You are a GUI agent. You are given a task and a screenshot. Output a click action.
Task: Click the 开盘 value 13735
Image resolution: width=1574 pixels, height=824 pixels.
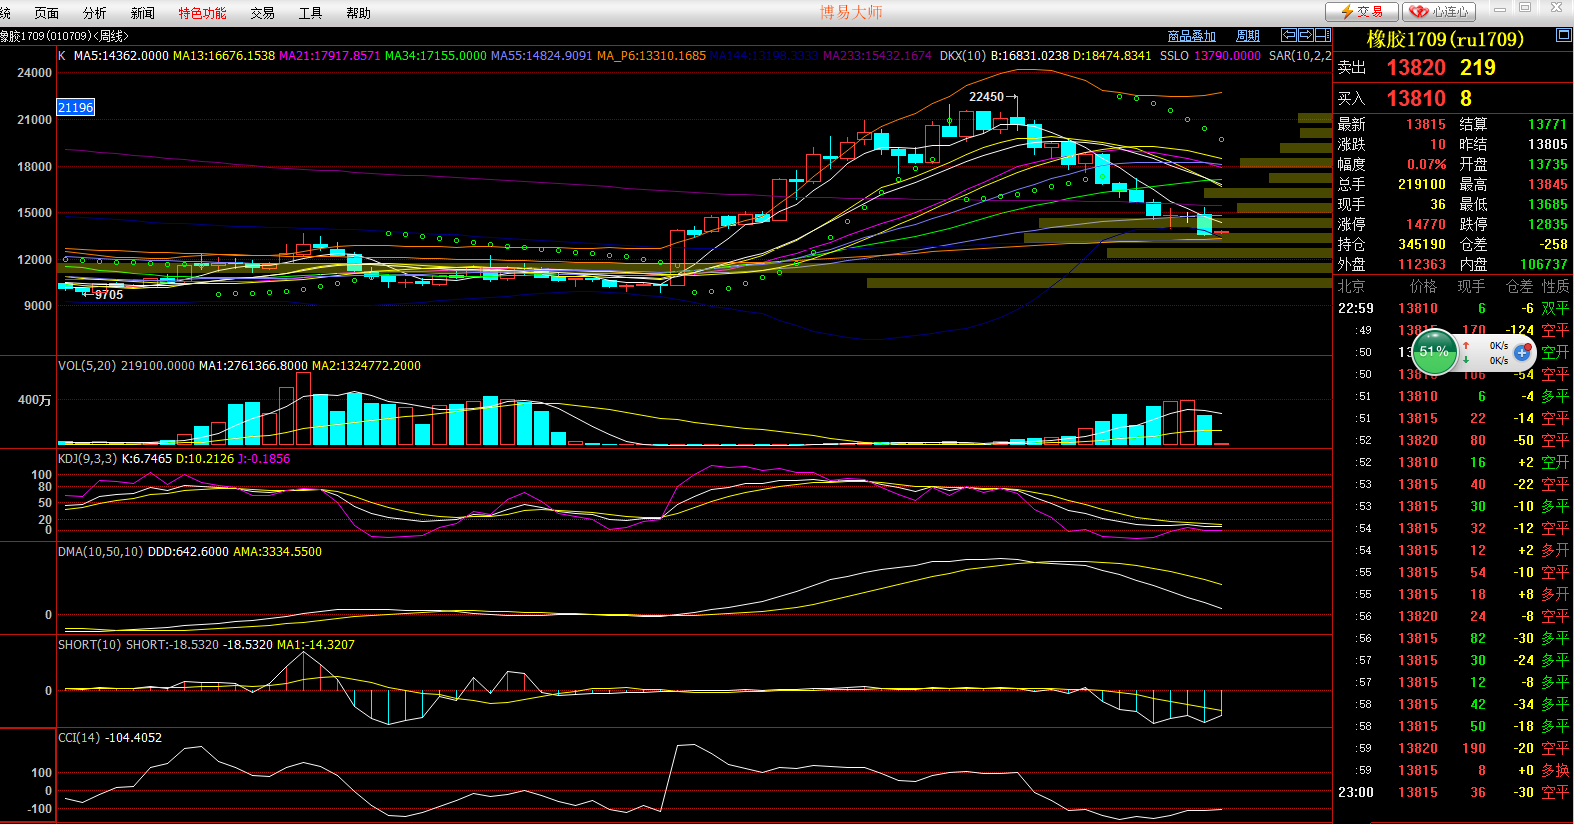[1547, 164]
